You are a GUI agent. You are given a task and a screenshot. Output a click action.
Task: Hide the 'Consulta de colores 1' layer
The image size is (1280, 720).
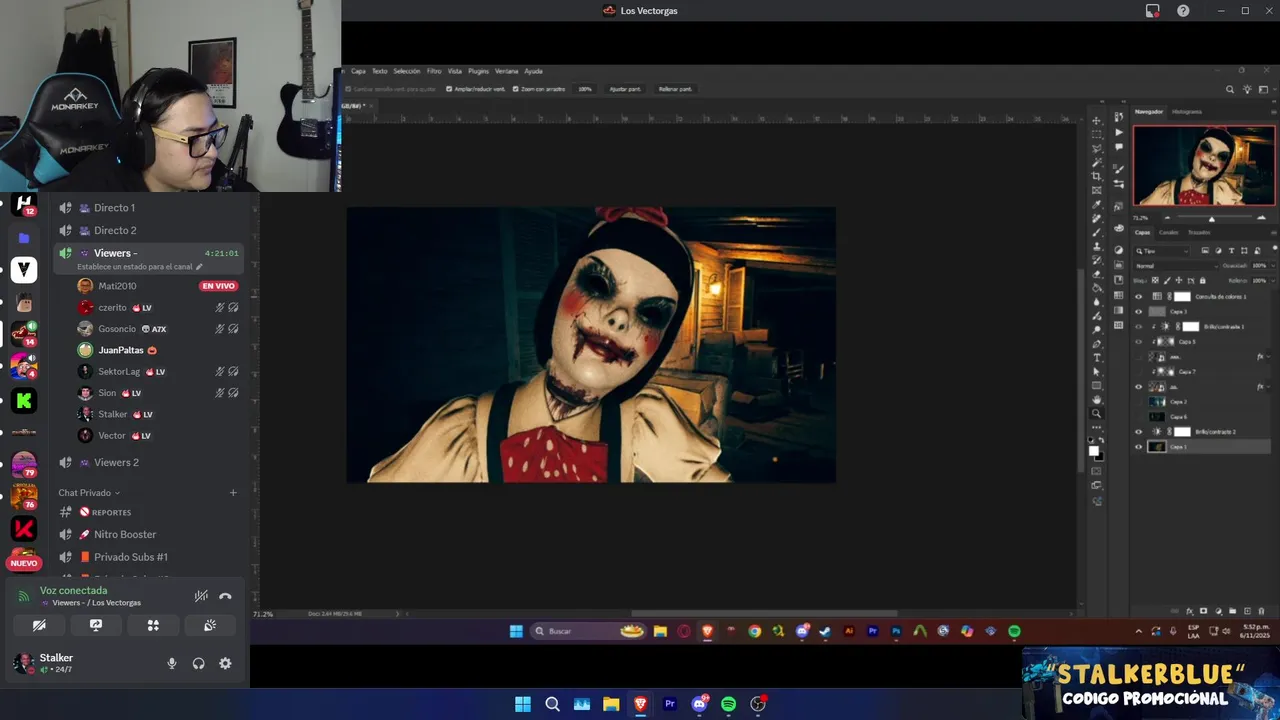1138,297
